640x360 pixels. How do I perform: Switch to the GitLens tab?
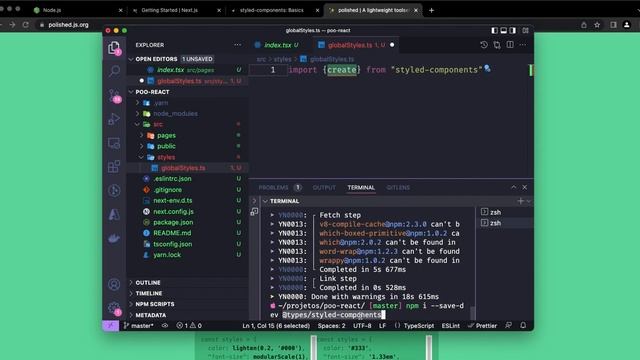click(398, 187)
